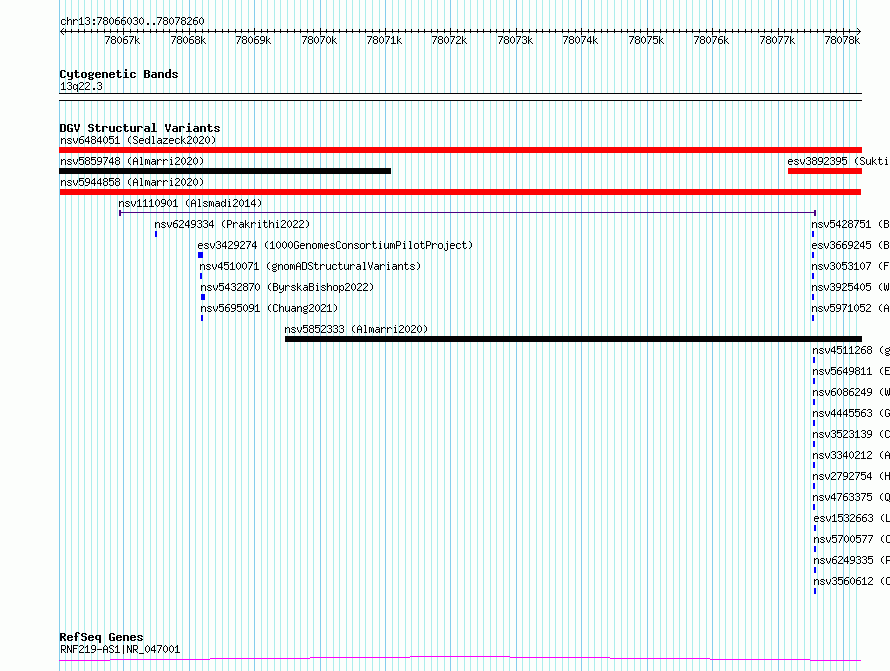Open the nsv5852333 (Almarri2020) label

point(356,329)
